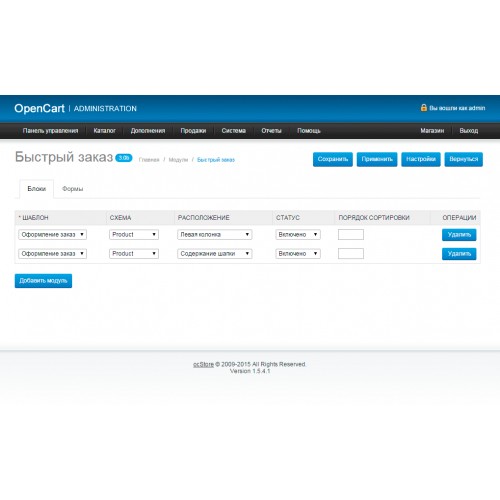Expand the first row Product schema dropdown
Viewport: 500px width, 500px height.
134,234
